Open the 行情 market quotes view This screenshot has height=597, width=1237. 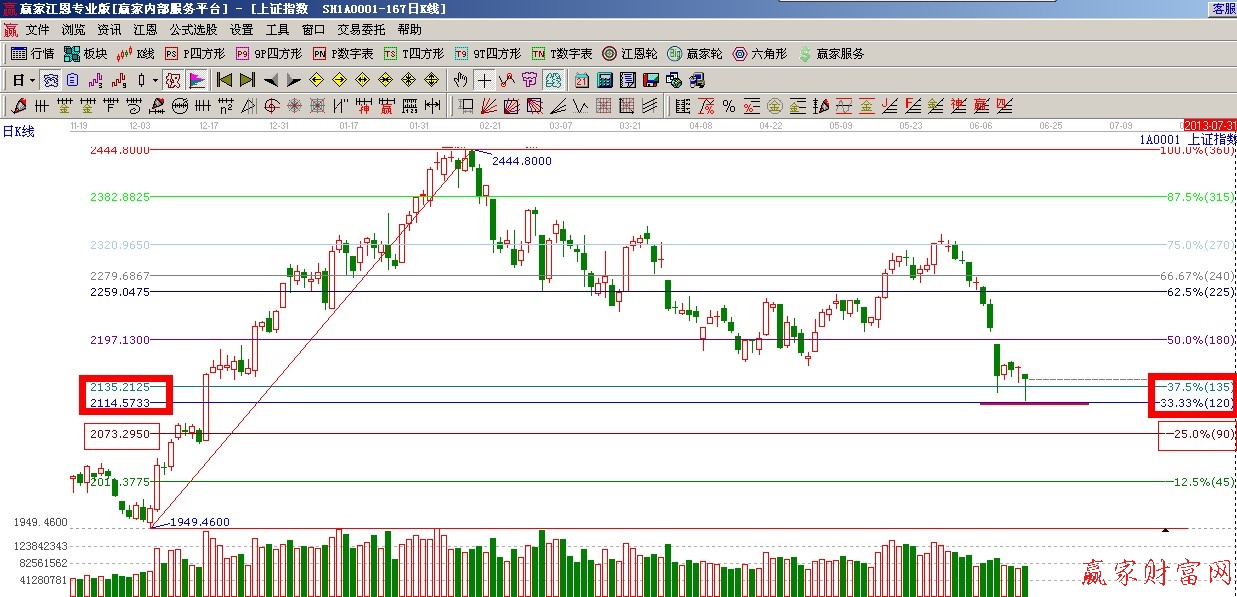(x=32, y=54)
